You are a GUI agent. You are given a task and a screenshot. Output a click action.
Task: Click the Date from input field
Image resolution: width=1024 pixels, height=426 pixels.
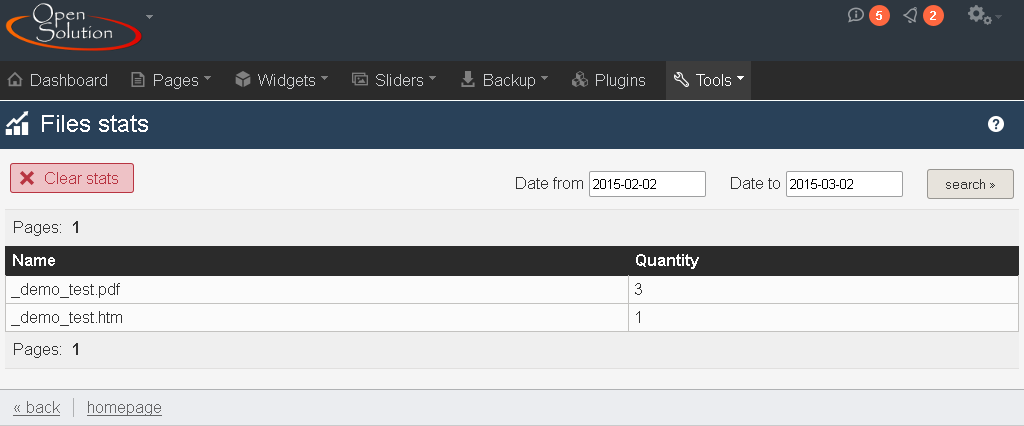[647, 184]
